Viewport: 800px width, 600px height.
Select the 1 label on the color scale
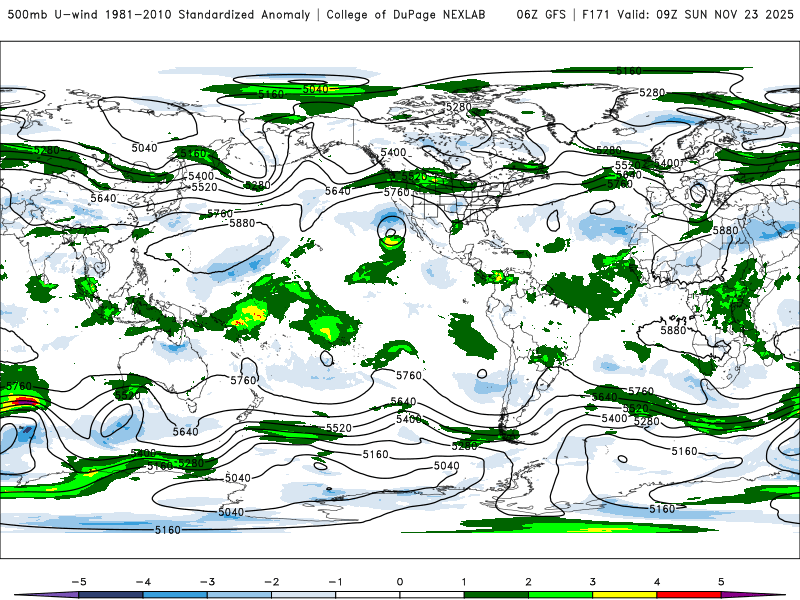464,582
